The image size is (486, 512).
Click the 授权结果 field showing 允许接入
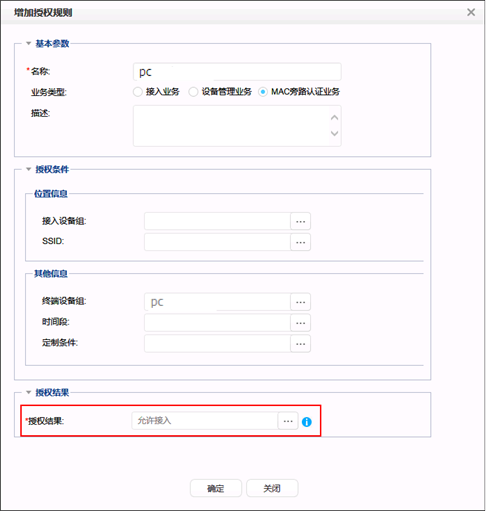[205, 421]
